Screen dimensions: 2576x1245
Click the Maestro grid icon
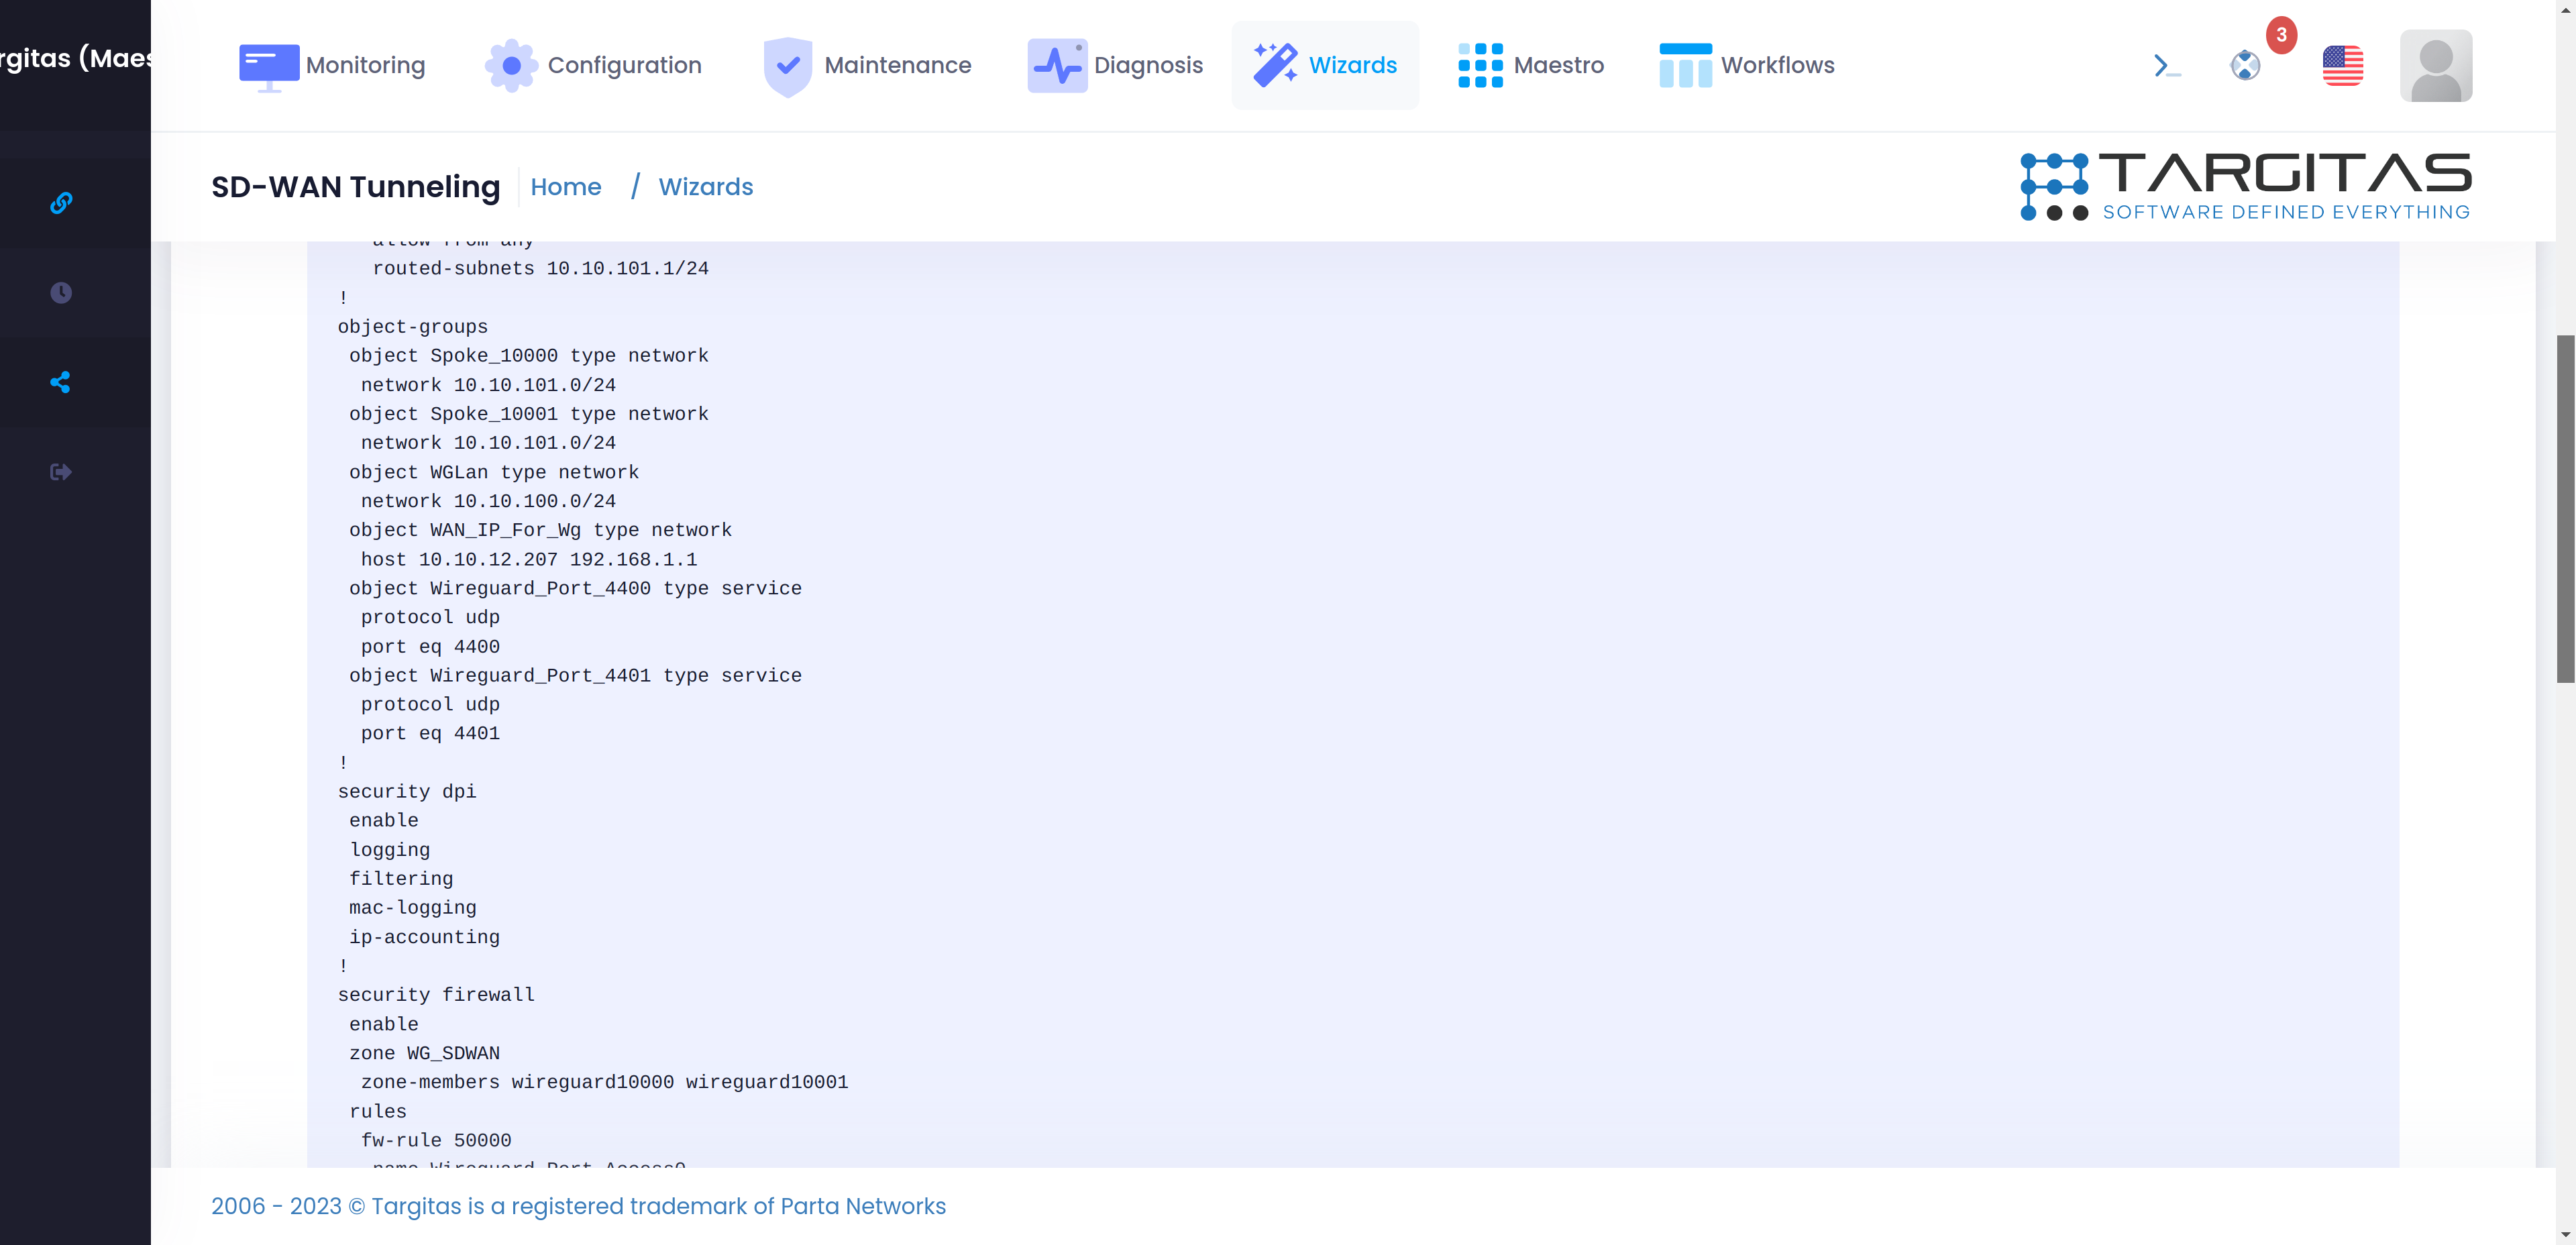pyautogui.click(x=1480, y=65)
